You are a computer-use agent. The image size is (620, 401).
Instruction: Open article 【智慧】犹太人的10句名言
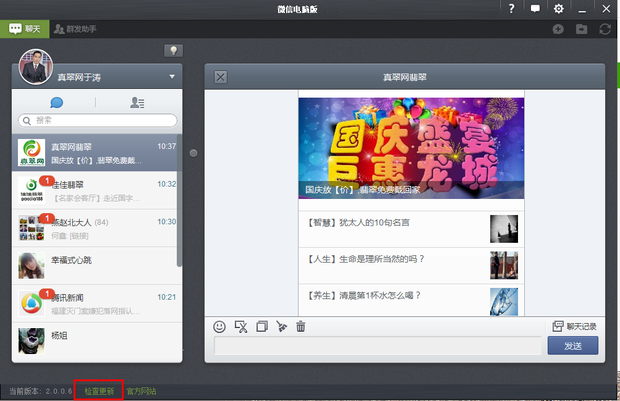tap(411, 229)
